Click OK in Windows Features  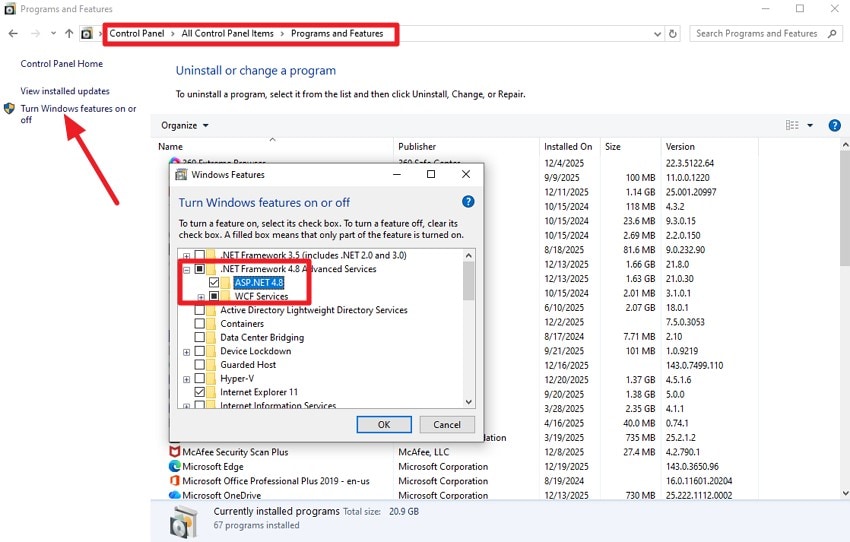coord(384,424)
